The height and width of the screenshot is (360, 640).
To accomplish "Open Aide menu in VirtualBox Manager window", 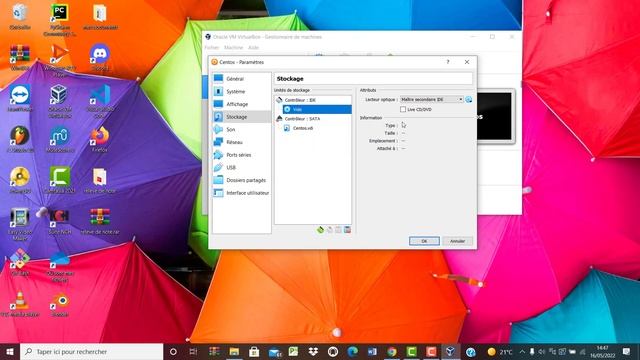I will click(x=253, y=48).
